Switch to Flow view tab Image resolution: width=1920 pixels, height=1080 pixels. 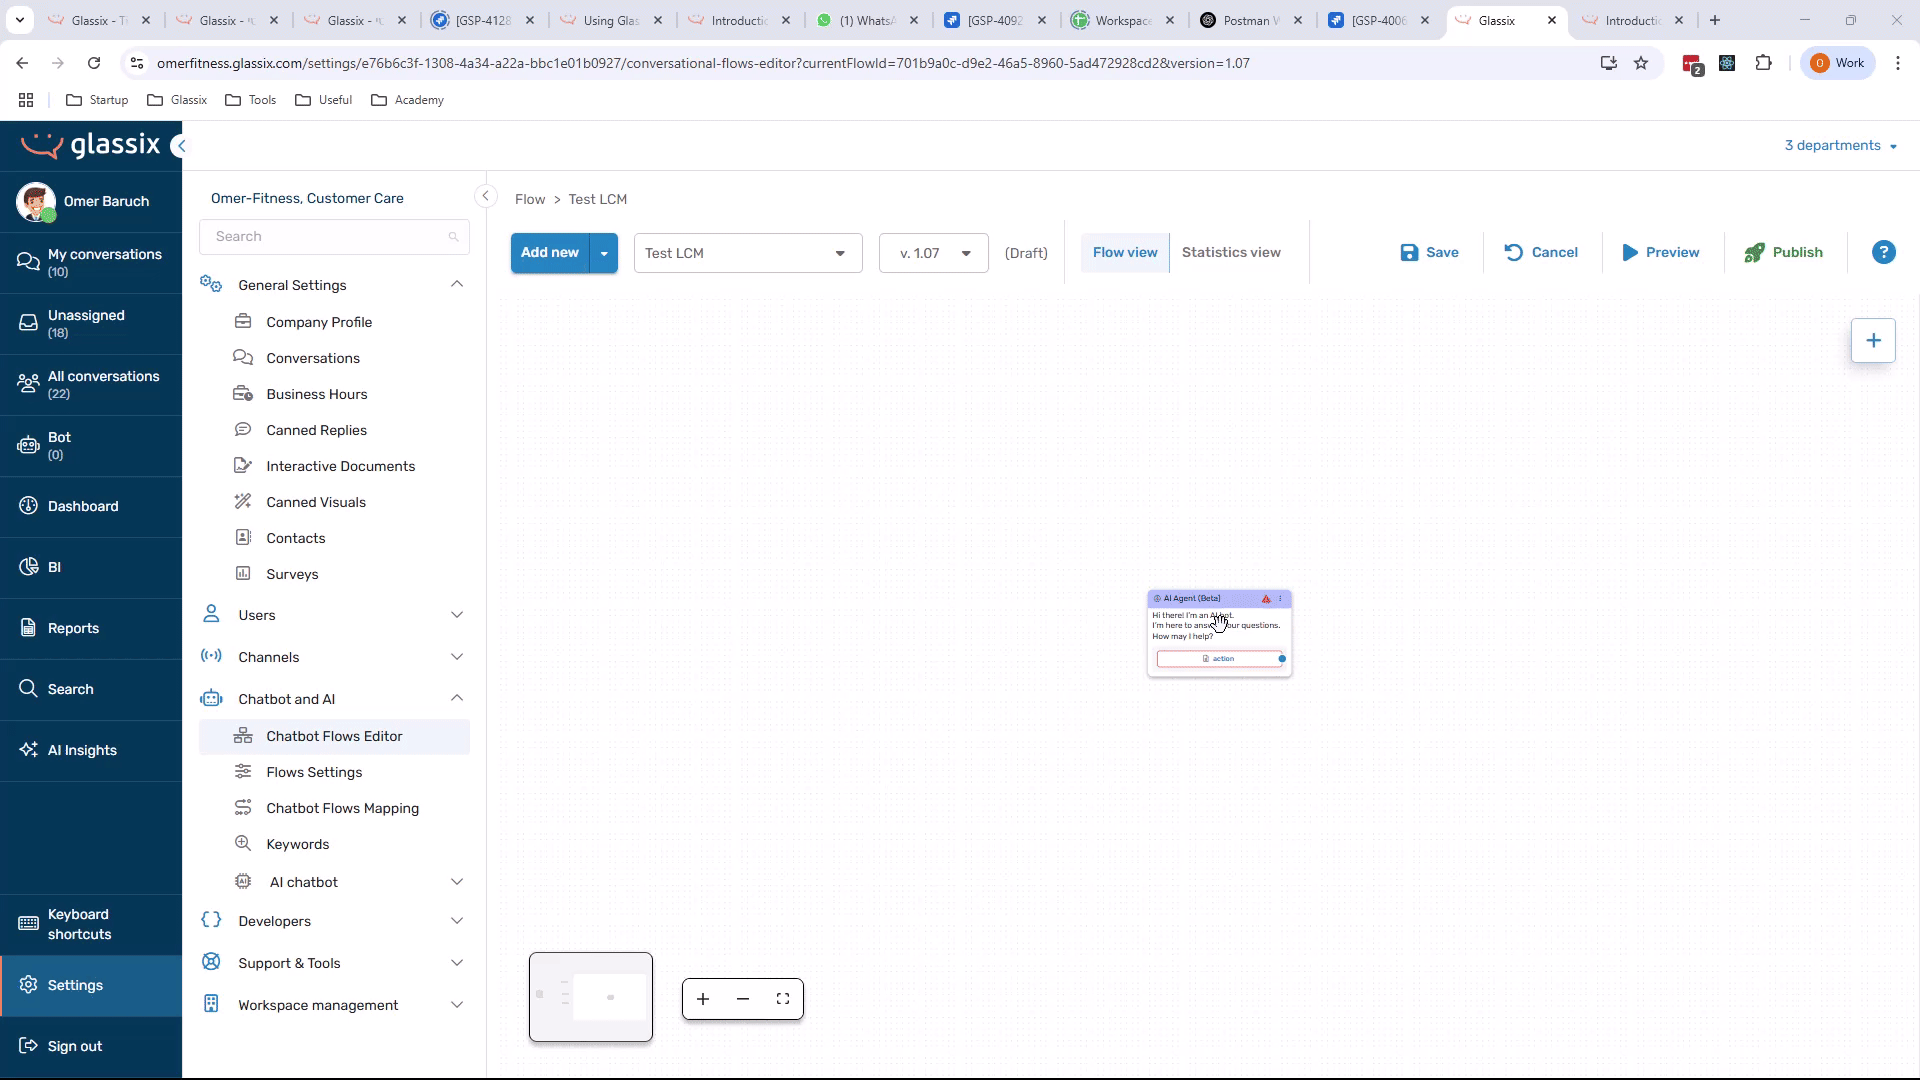tap(1124, 252)
